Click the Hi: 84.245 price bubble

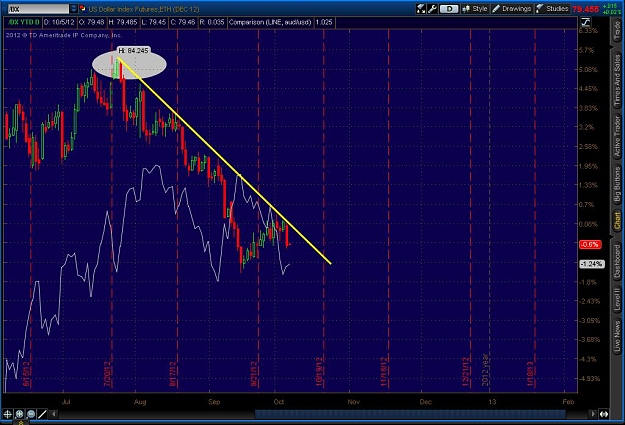point(133,51)
